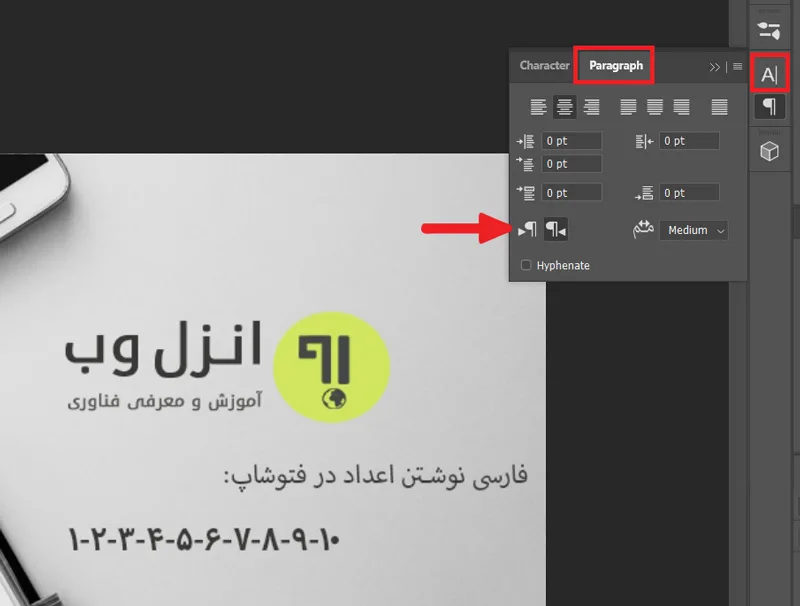Click the Kashida width icon
800x606 pixels.
pyautogui.click(x=643, y=230)
